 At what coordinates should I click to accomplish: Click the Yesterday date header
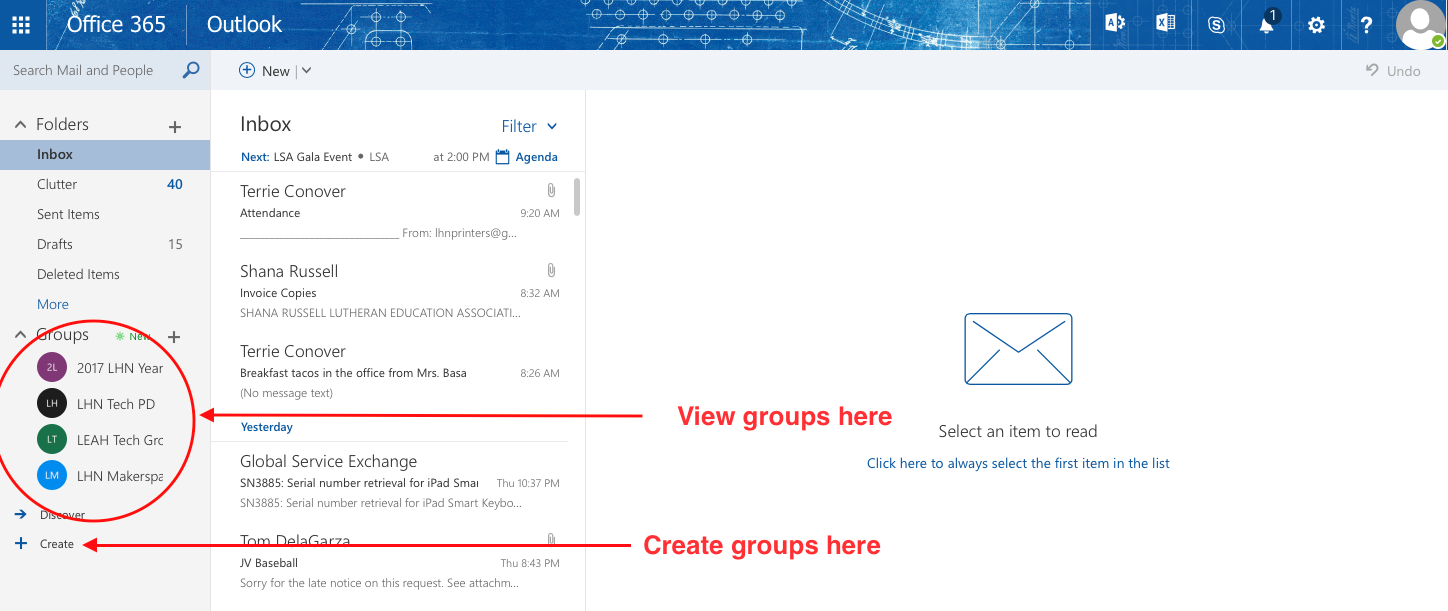[x=267, y=427]
